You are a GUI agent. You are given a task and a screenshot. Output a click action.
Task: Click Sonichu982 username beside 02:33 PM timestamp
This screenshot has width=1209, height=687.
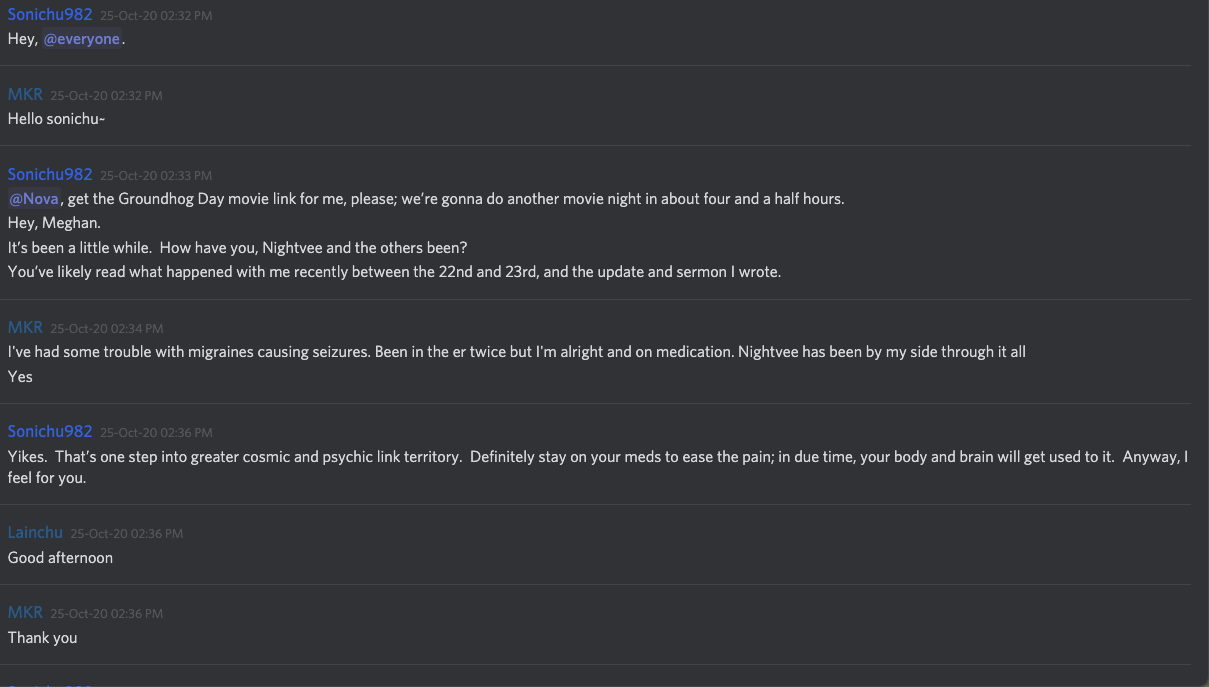(50, 174)
